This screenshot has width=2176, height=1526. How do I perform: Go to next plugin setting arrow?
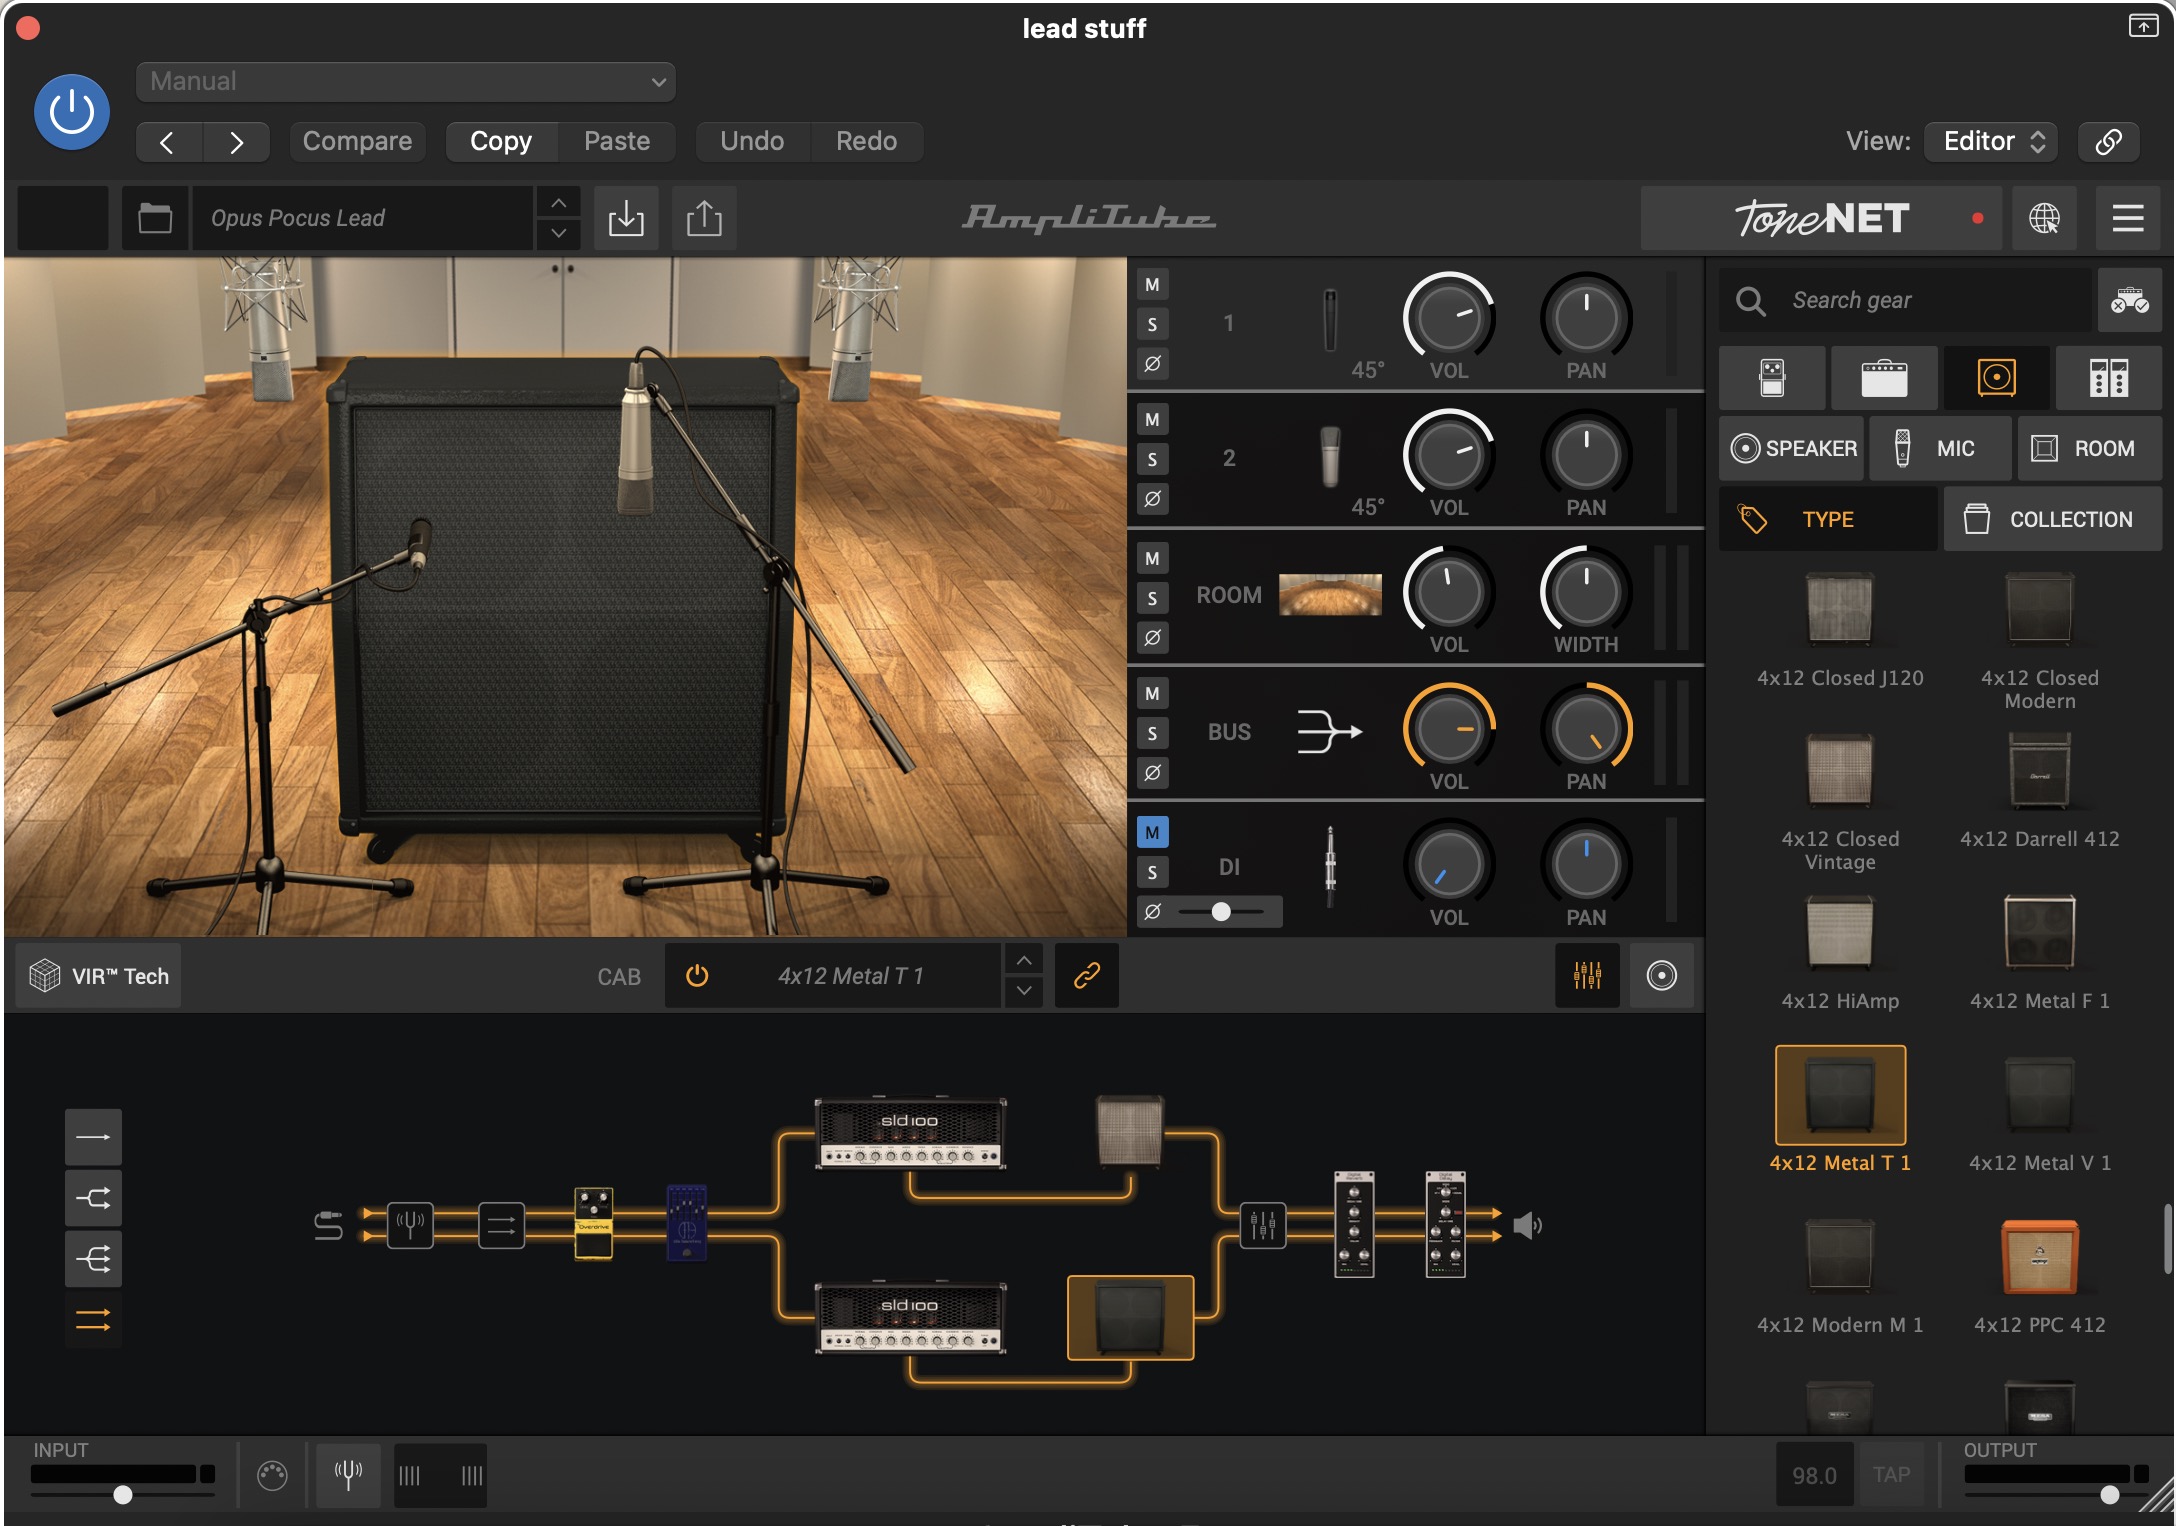[236, 142]
